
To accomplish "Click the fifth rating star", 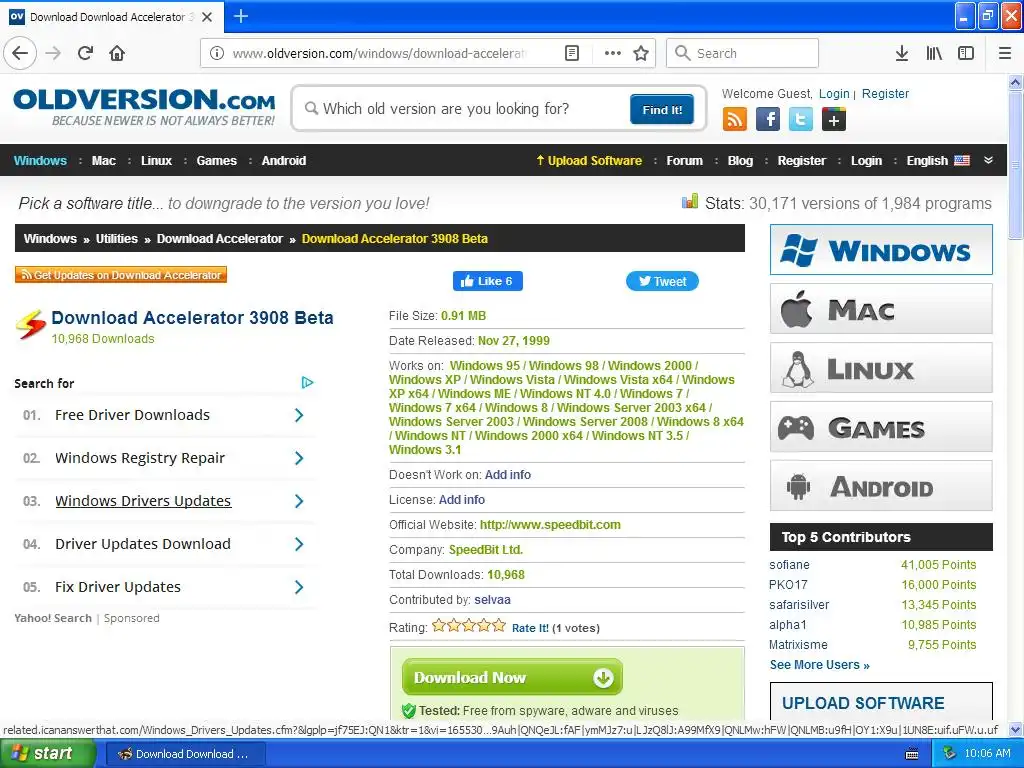I will coord(499,626).
